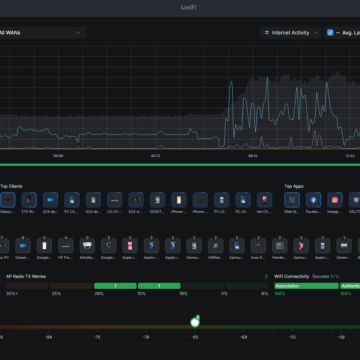Expand the arrow beside WiFi Connectivity
Image resolution: width=360 pixels, height=360 pixels.
point(266,276)
